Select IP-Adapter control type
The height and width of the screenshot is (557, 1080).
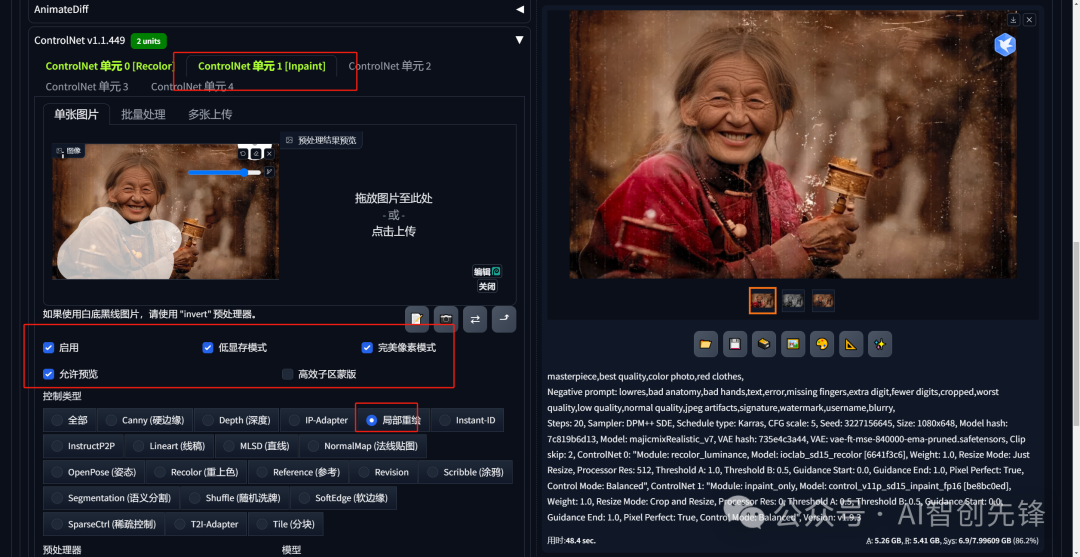pyautogui.click(x=318, y=420)
